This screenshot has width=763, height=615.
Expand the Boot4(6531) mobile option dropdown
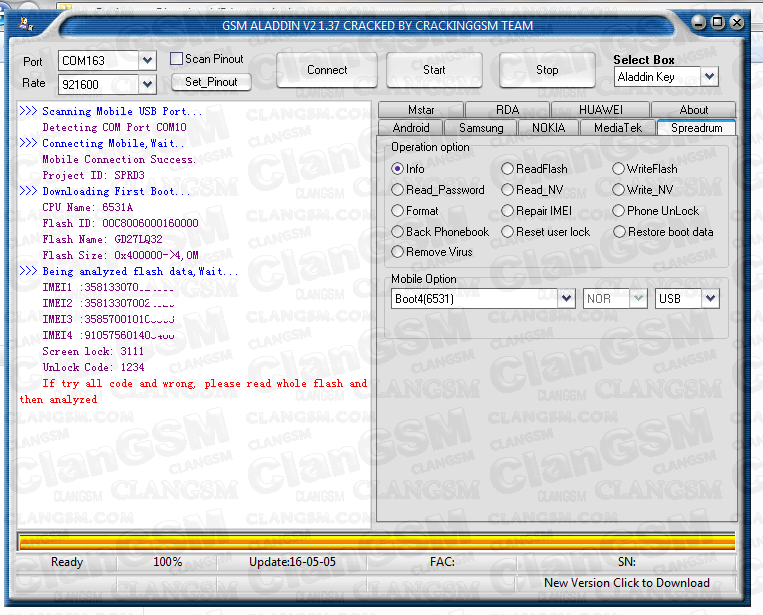(566, 298)
